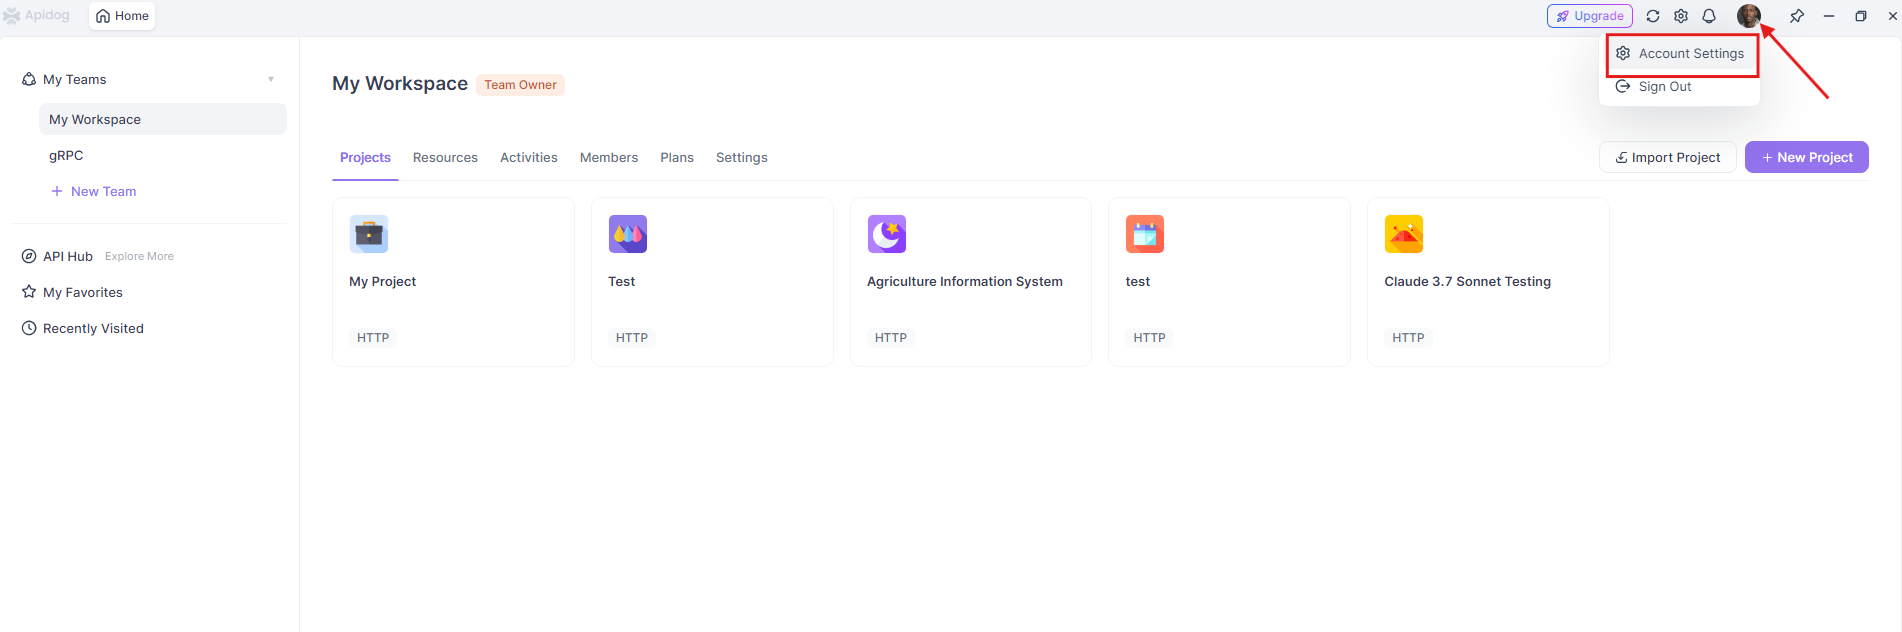Image resolution: width=1902 pixels, height=632 pixels.
Task: Click the My Teams group icon
Action: [29, 80]
